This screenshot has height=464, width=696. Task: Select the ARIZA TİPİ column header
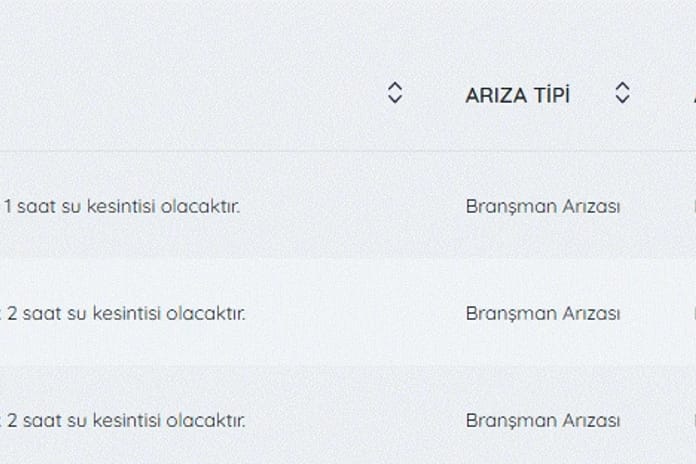click(x=517, y=95)
